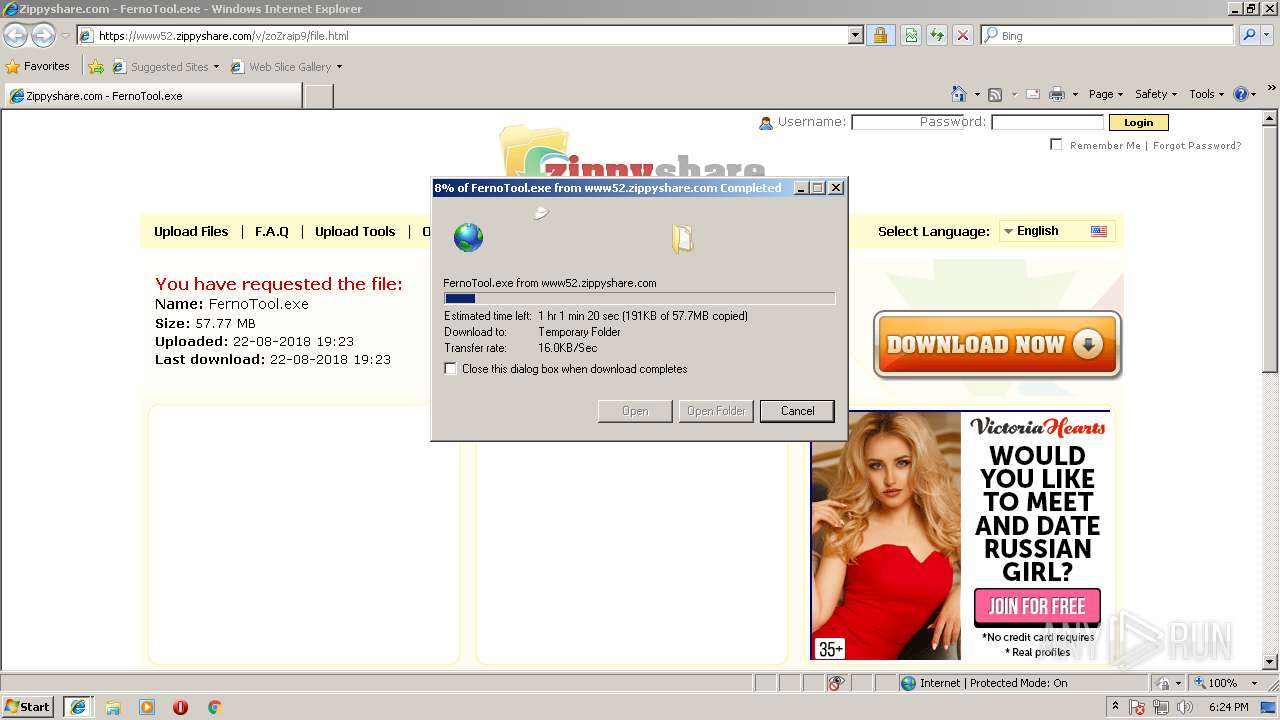Image resolution: width=1280 pixels, height=720 pixels.
Task: Click the volume speaker tray icon
Action: [x=1185, y=708]
